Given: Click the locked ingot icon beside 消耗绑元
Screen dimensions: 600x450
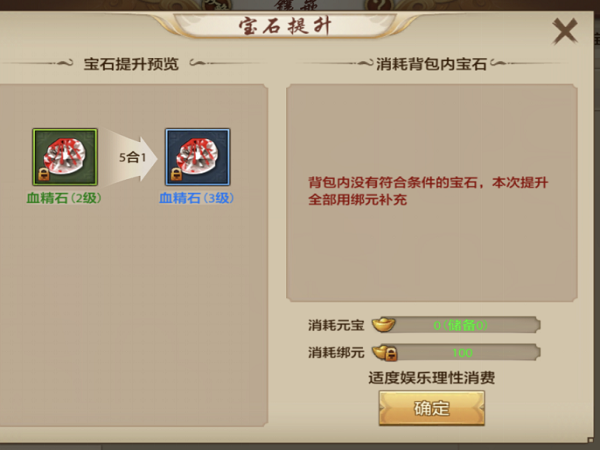Looking at the screenshot, I should point(385,352).
